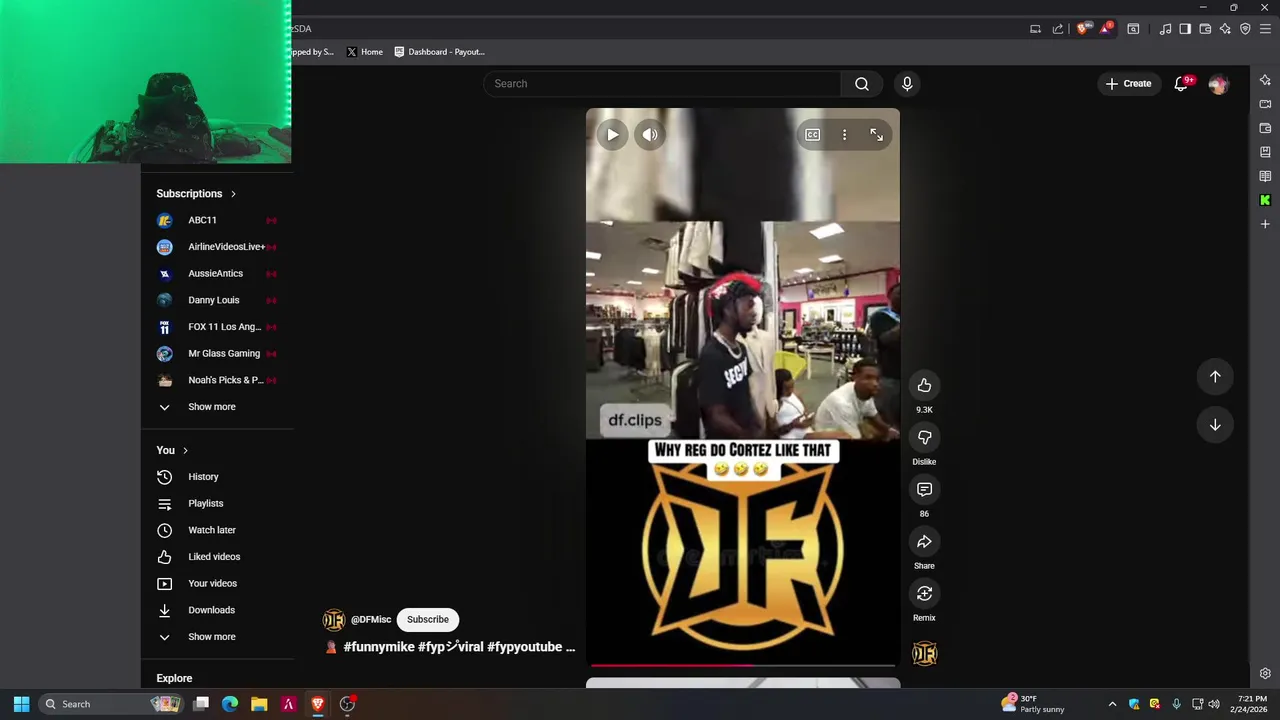Screen dimensions: 1280x720
Task: Seek on the Short's red progress bar
Action: click(742, 665)
